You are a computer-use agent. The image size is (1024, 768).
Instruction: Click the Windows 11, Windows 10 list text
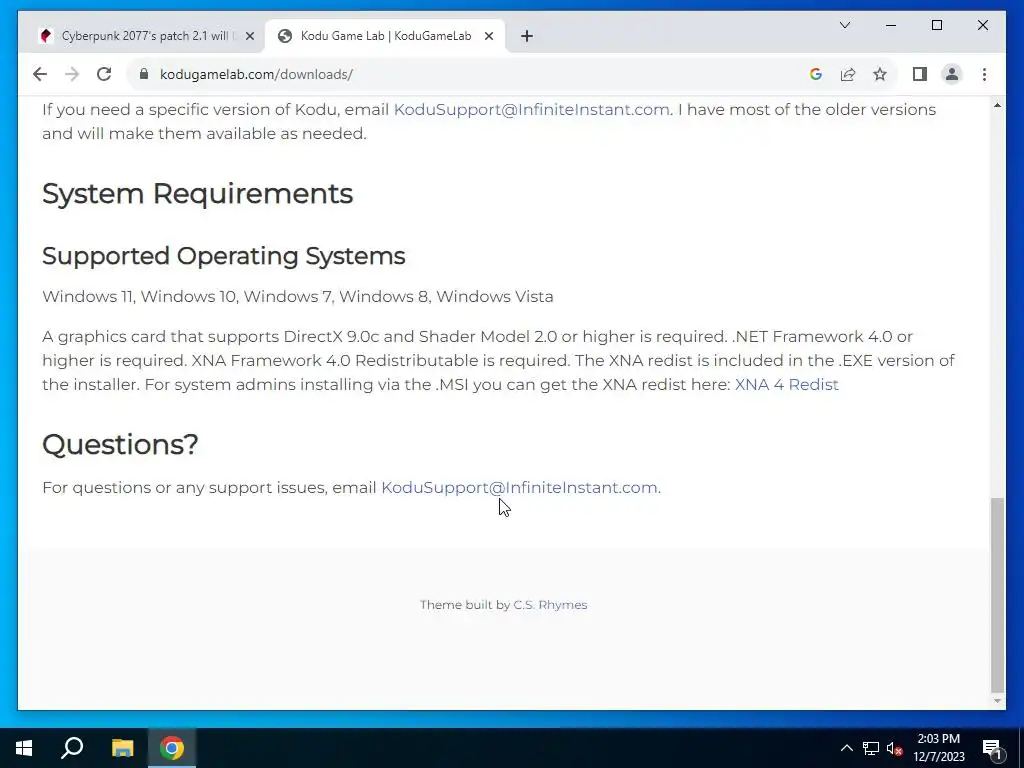pos(298,296)
